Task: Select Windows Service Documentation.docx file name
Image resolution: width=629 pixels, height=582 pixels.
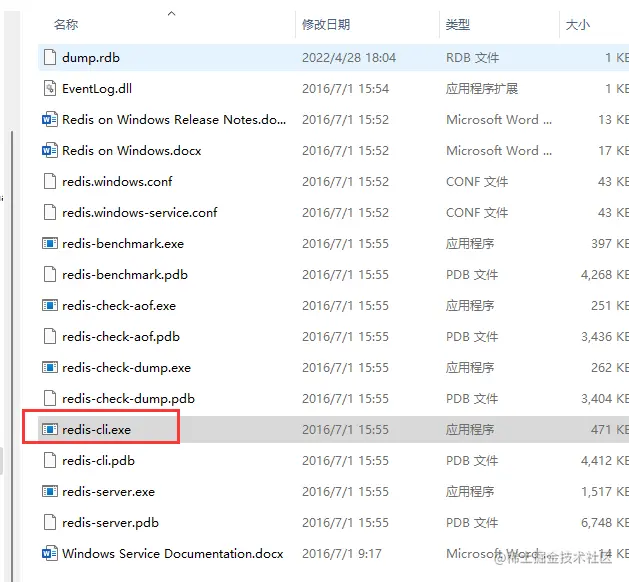Action: [172, 554]
